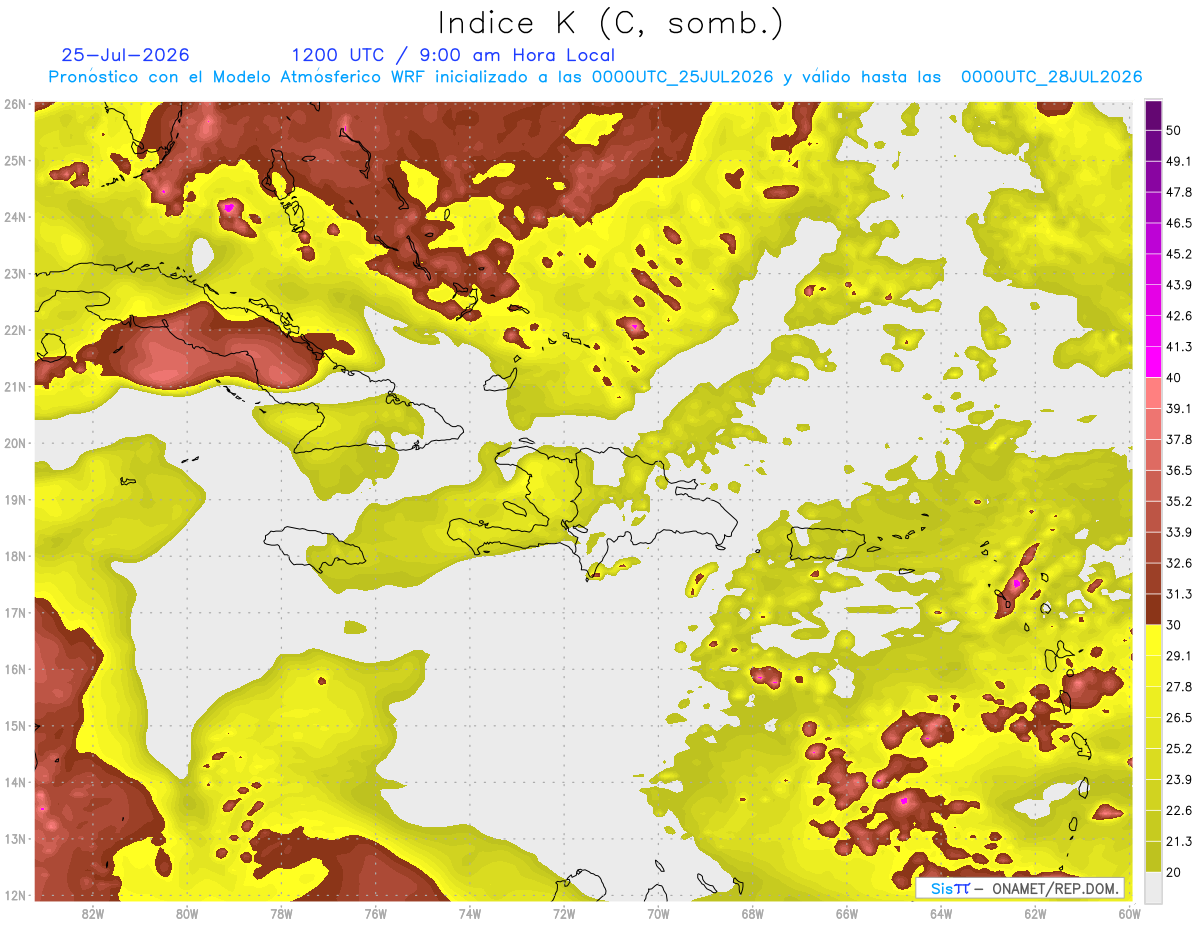
Task: Click the colorbar value "20"
Action: pyautogui.click(x=1176, y=871)
